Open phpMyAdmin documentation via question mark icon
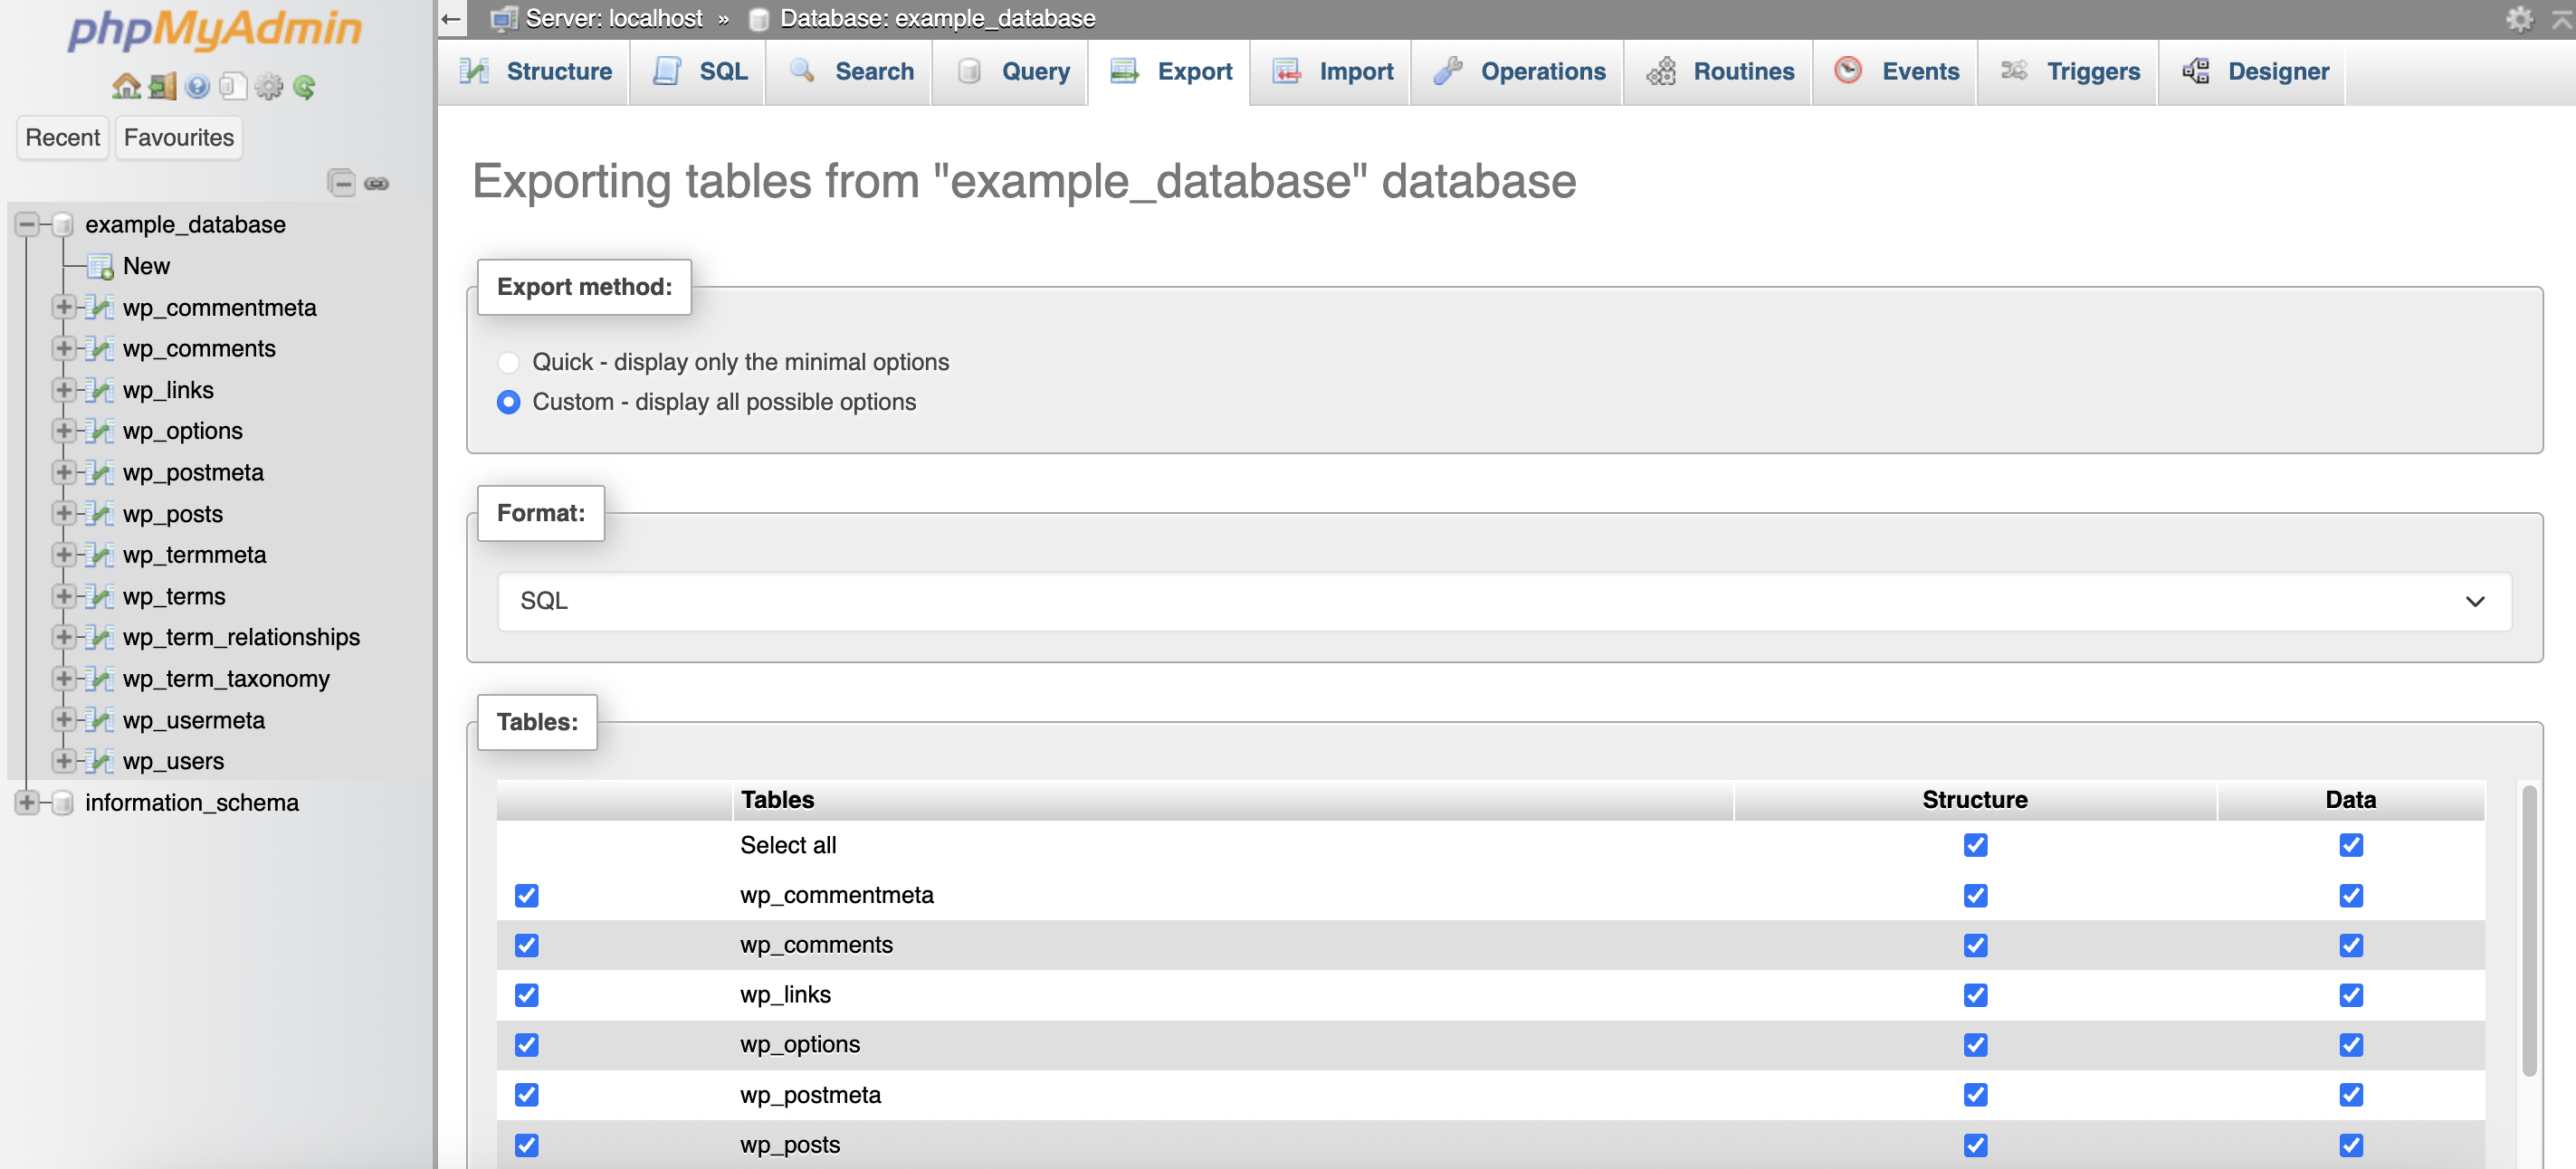This screenshot has width=2576, height=1169. tap(196, 85)
